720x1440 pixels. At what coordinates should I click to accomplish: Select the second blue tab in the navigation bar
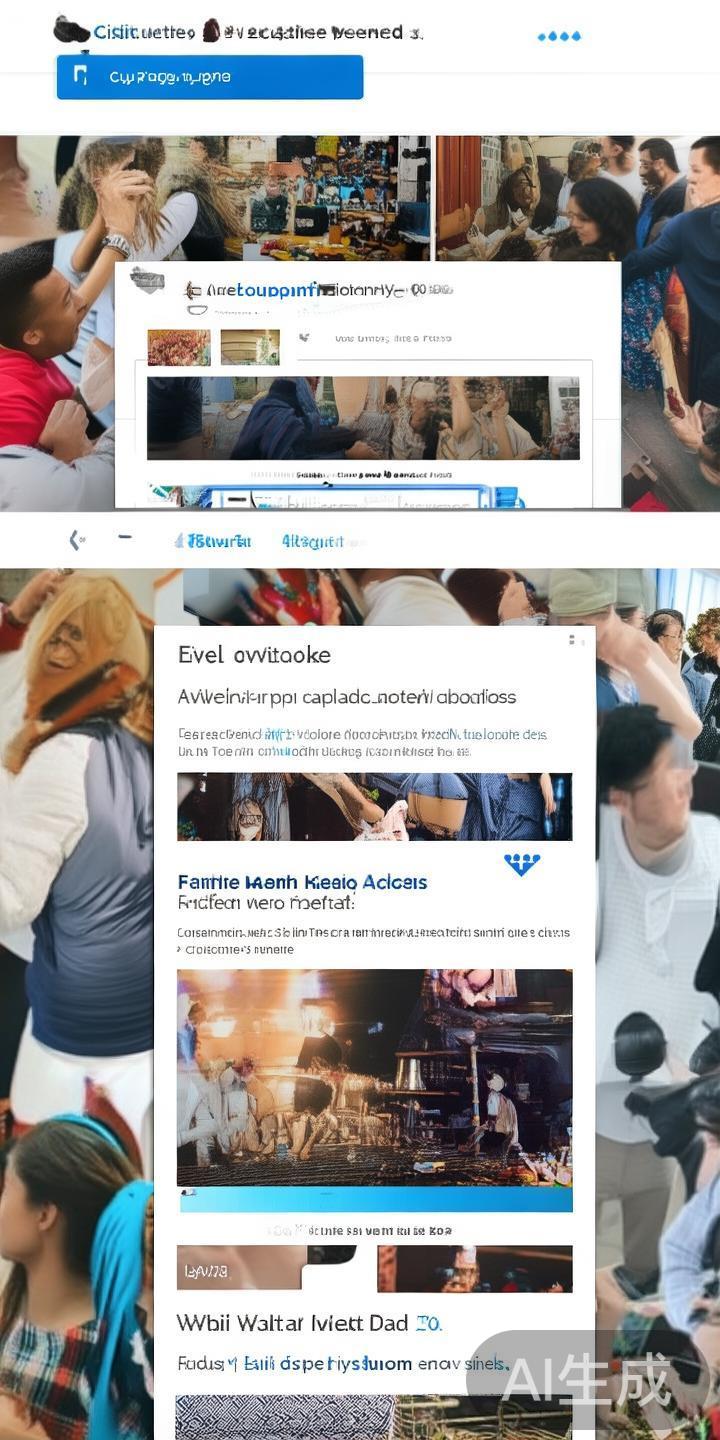point(312,541)
